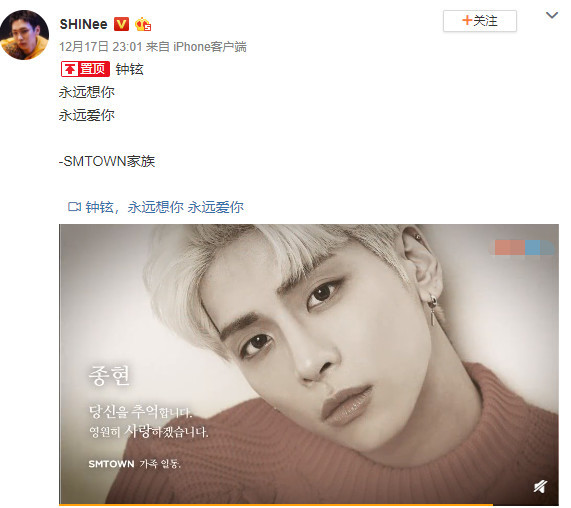Unmute video via crossed speaker icon
571x508 pixels.
click(x=540, y=486)
